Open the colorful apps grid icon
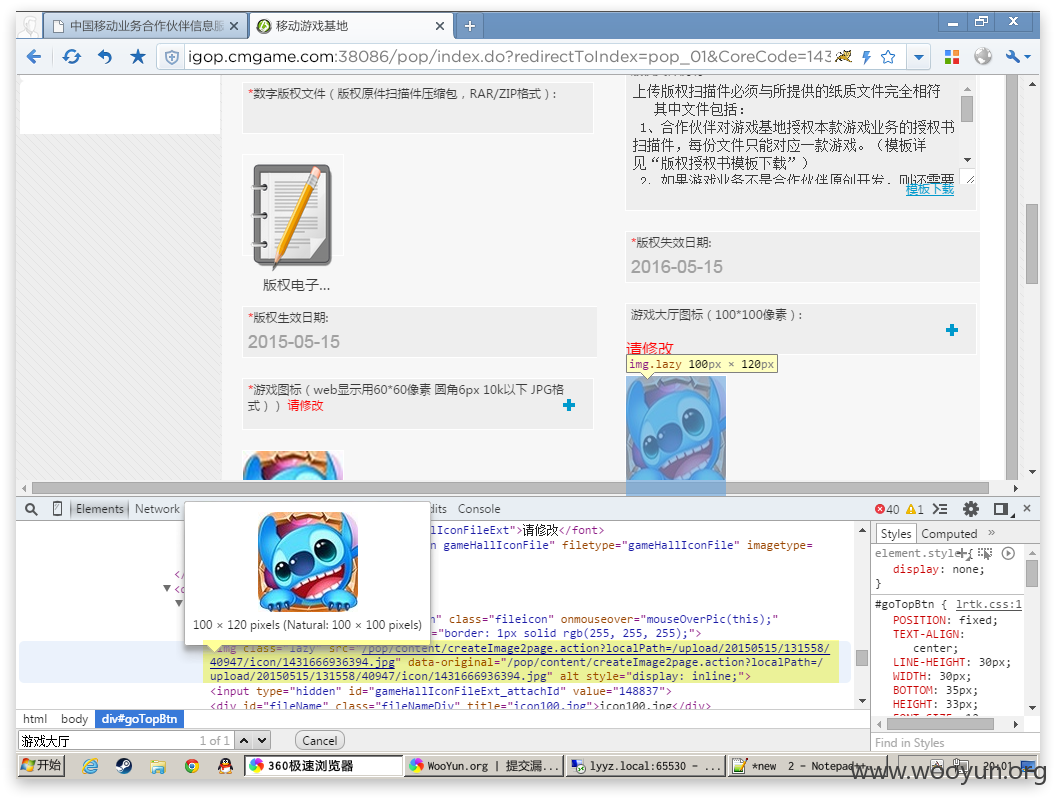The image size is (1056, 800). pyautogui.click(x=952, y=57)
